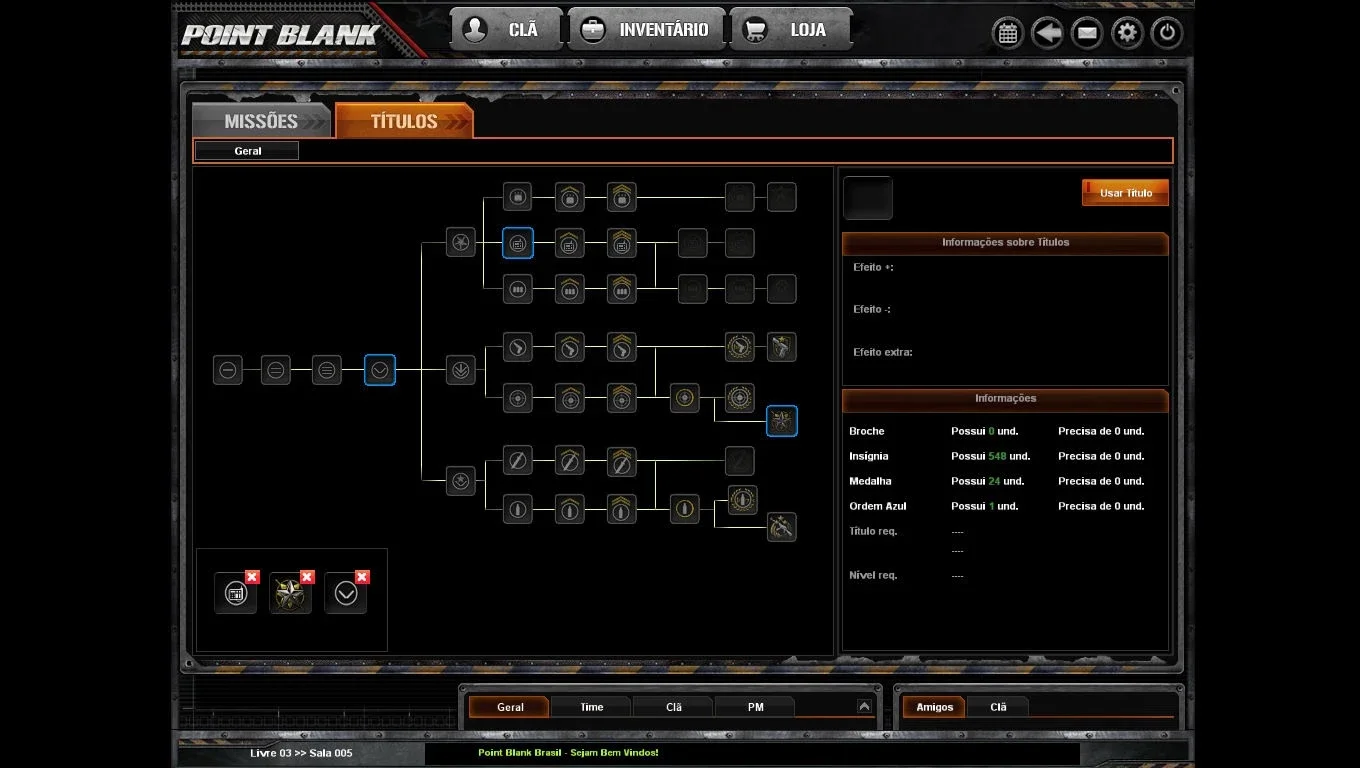Screen dimensions: 1360x768
Task: Expand the chat window with arrow button
Action: (x=864, y=706)
